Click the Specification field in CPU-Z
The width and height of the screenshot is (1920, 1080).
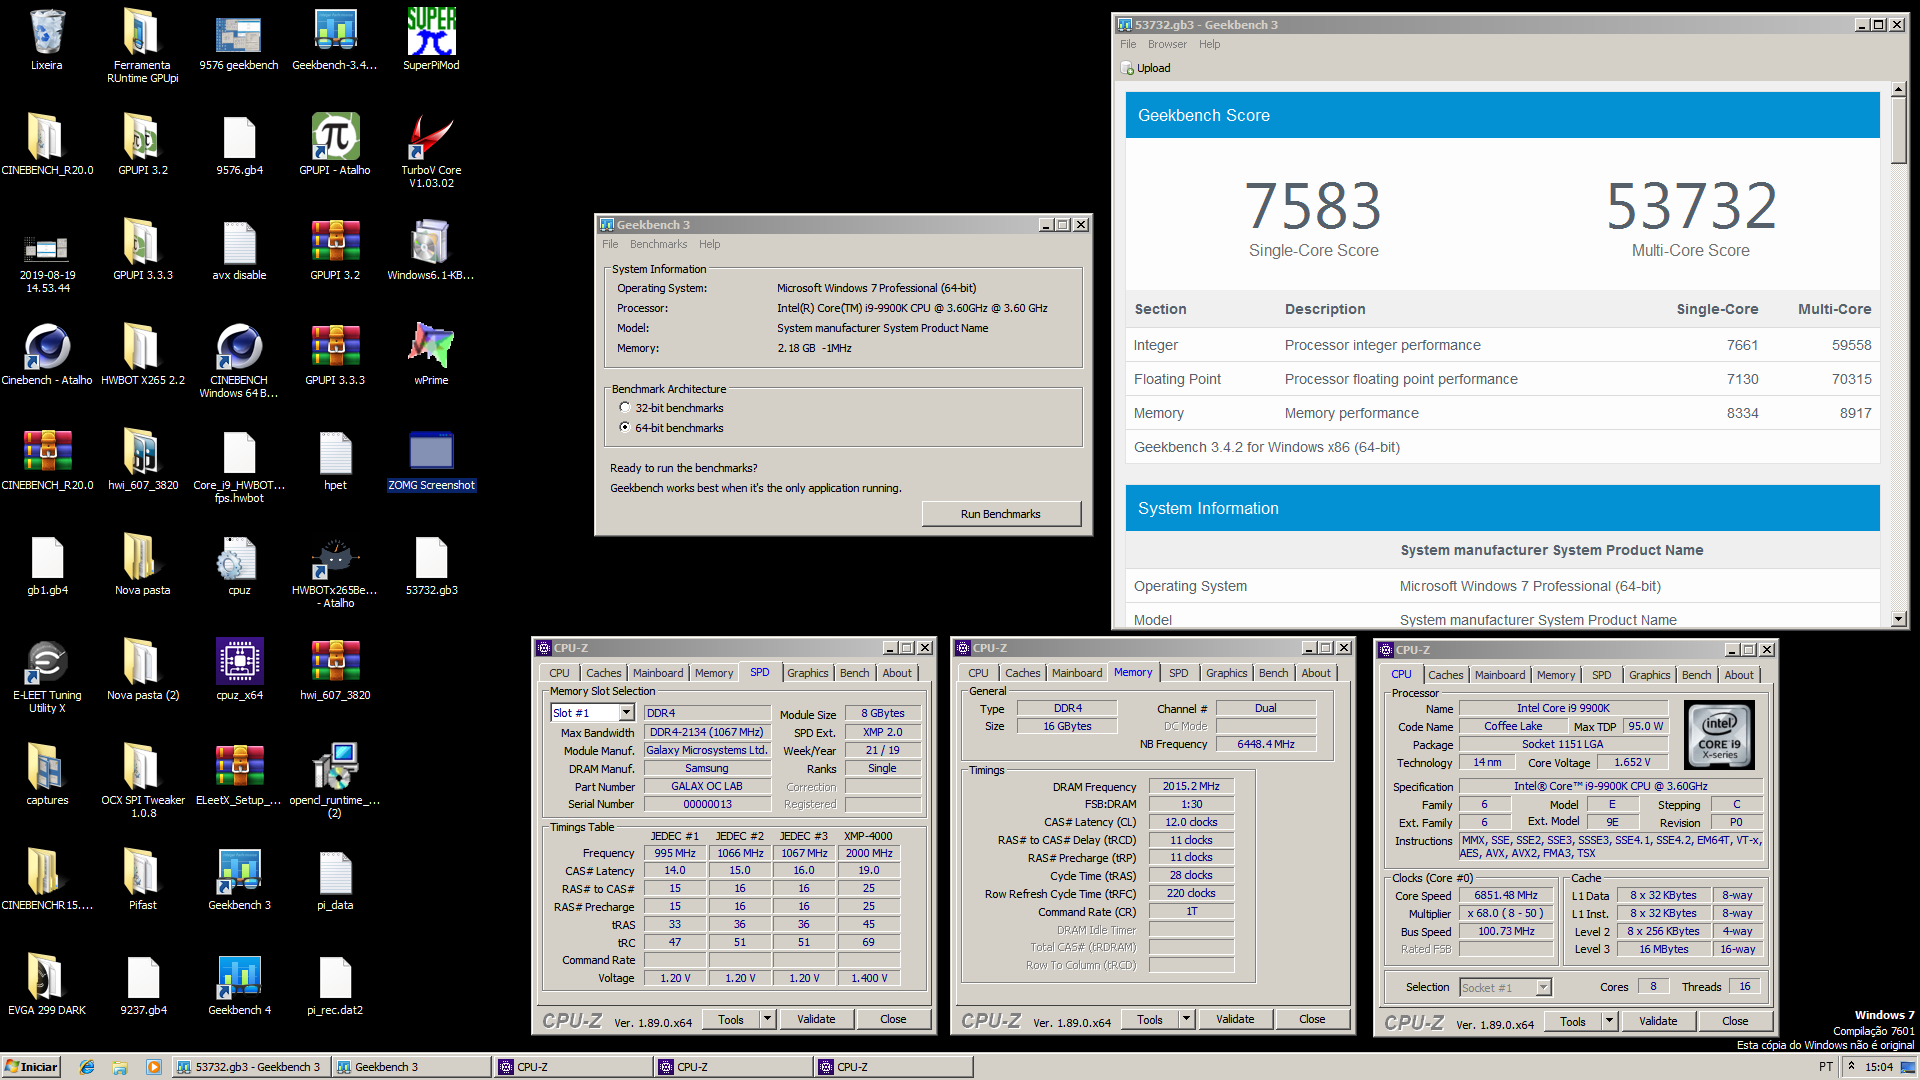1610,787
